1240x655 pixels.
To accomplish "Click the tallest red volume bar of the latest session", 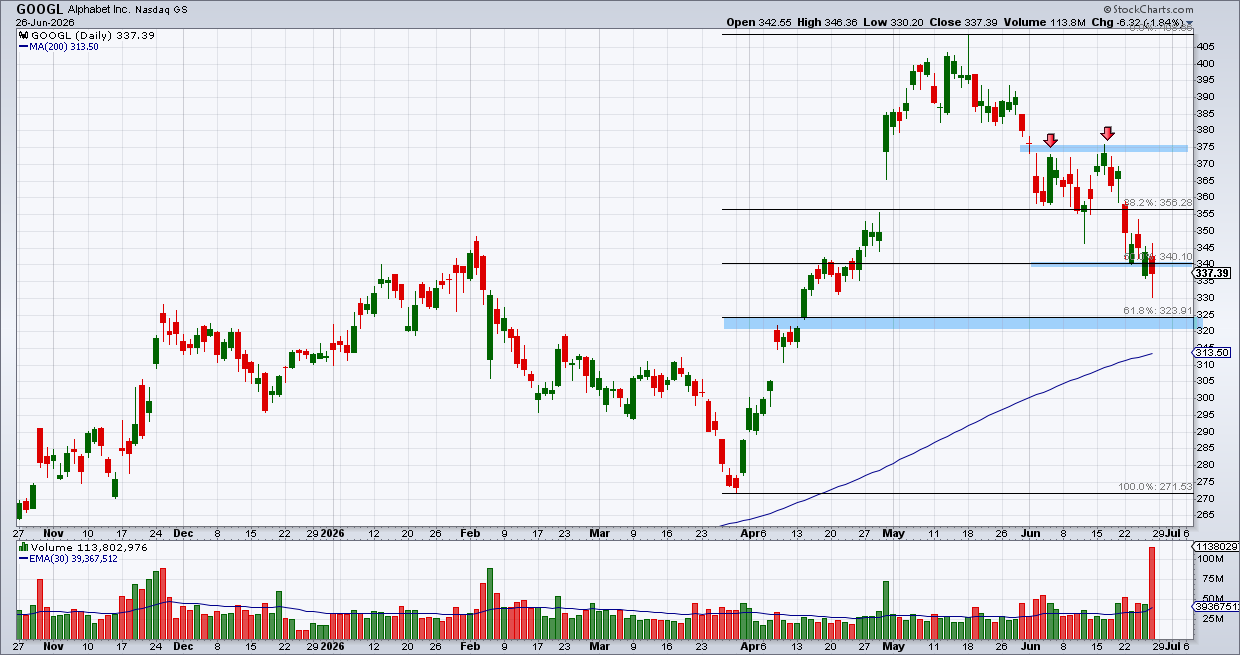I will point(1153,594).
